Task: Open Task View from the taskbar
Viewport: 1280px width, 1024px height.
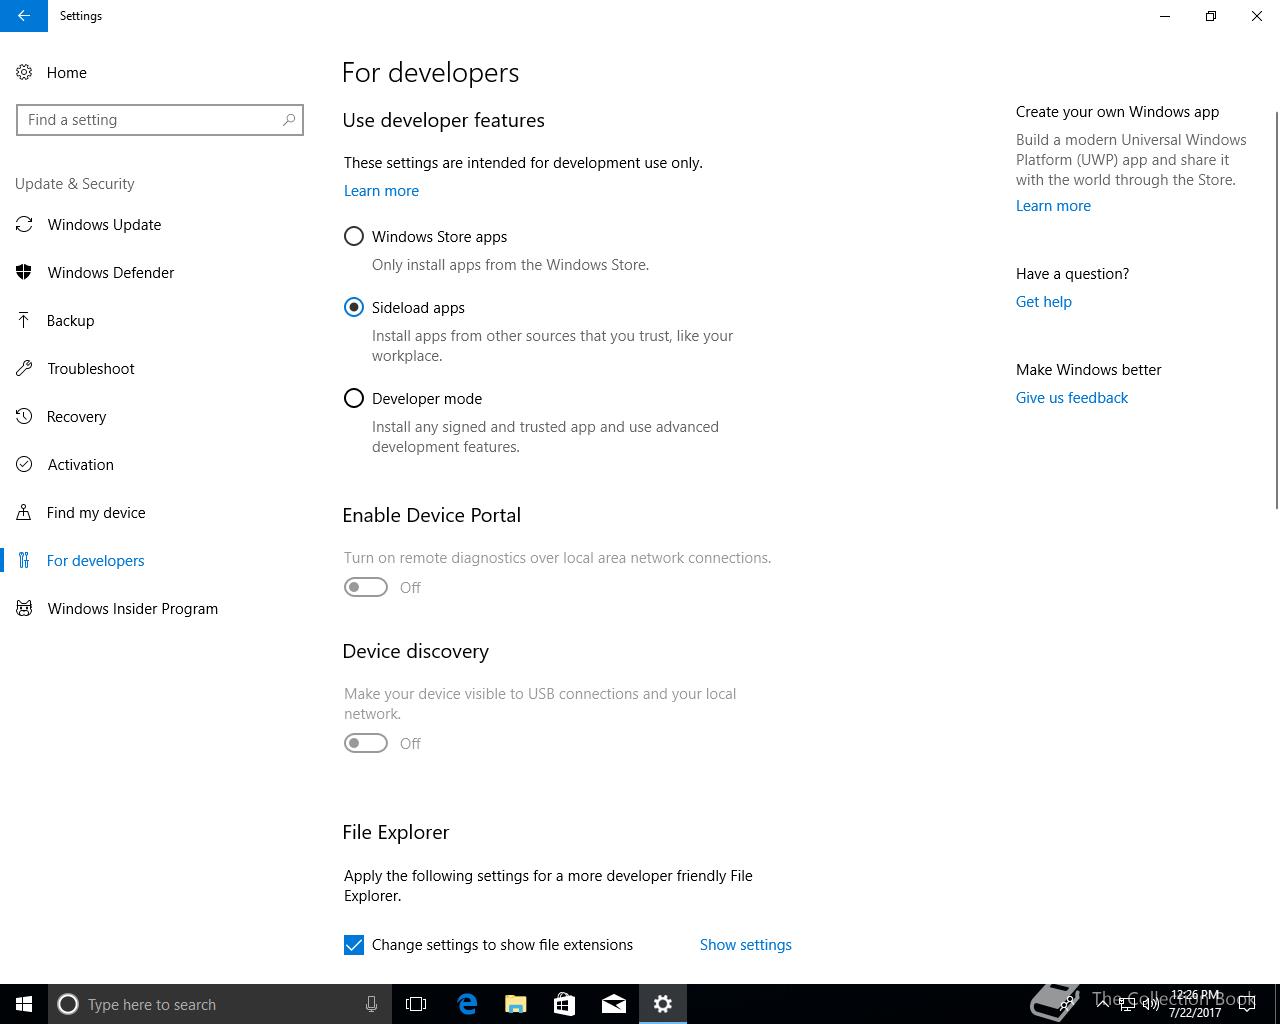Action: pos(416,1004)
